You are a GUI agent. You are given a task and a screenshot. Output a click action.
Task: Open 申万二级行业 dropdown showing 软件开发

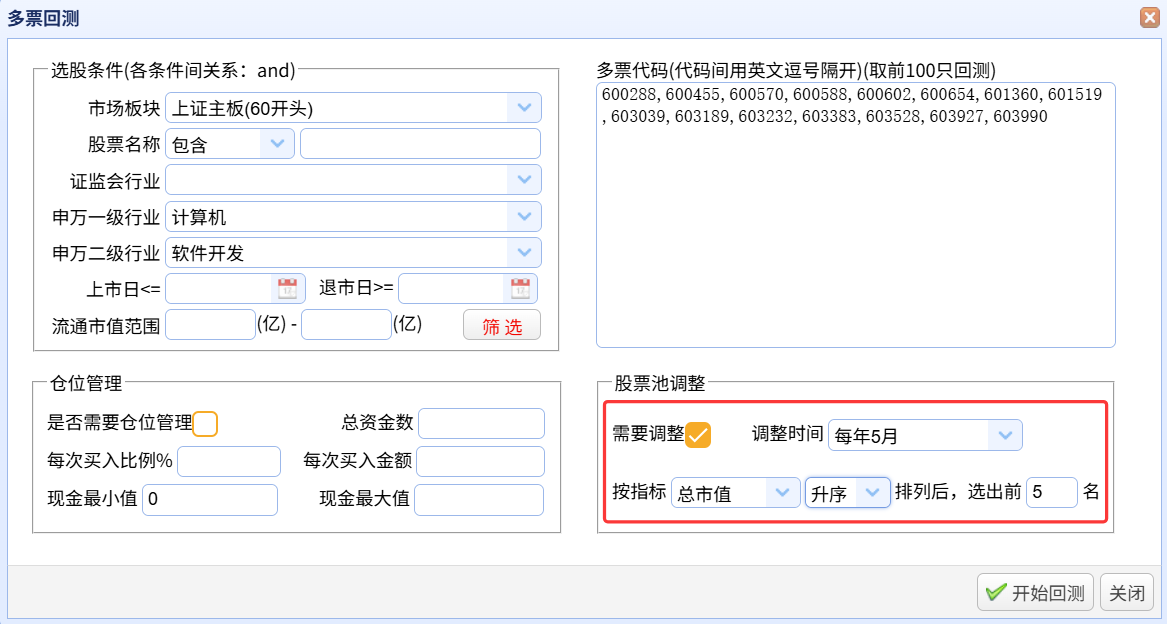354,252
